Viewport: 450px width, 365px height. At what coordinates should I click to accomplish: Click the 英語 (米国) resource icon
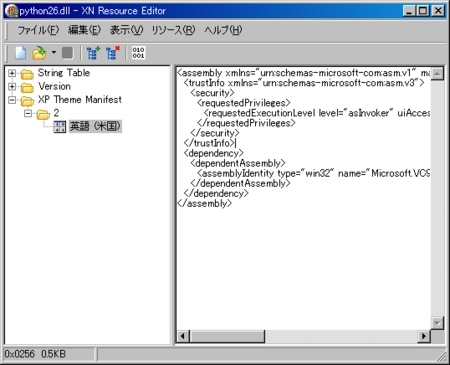[x=60, y=127]
